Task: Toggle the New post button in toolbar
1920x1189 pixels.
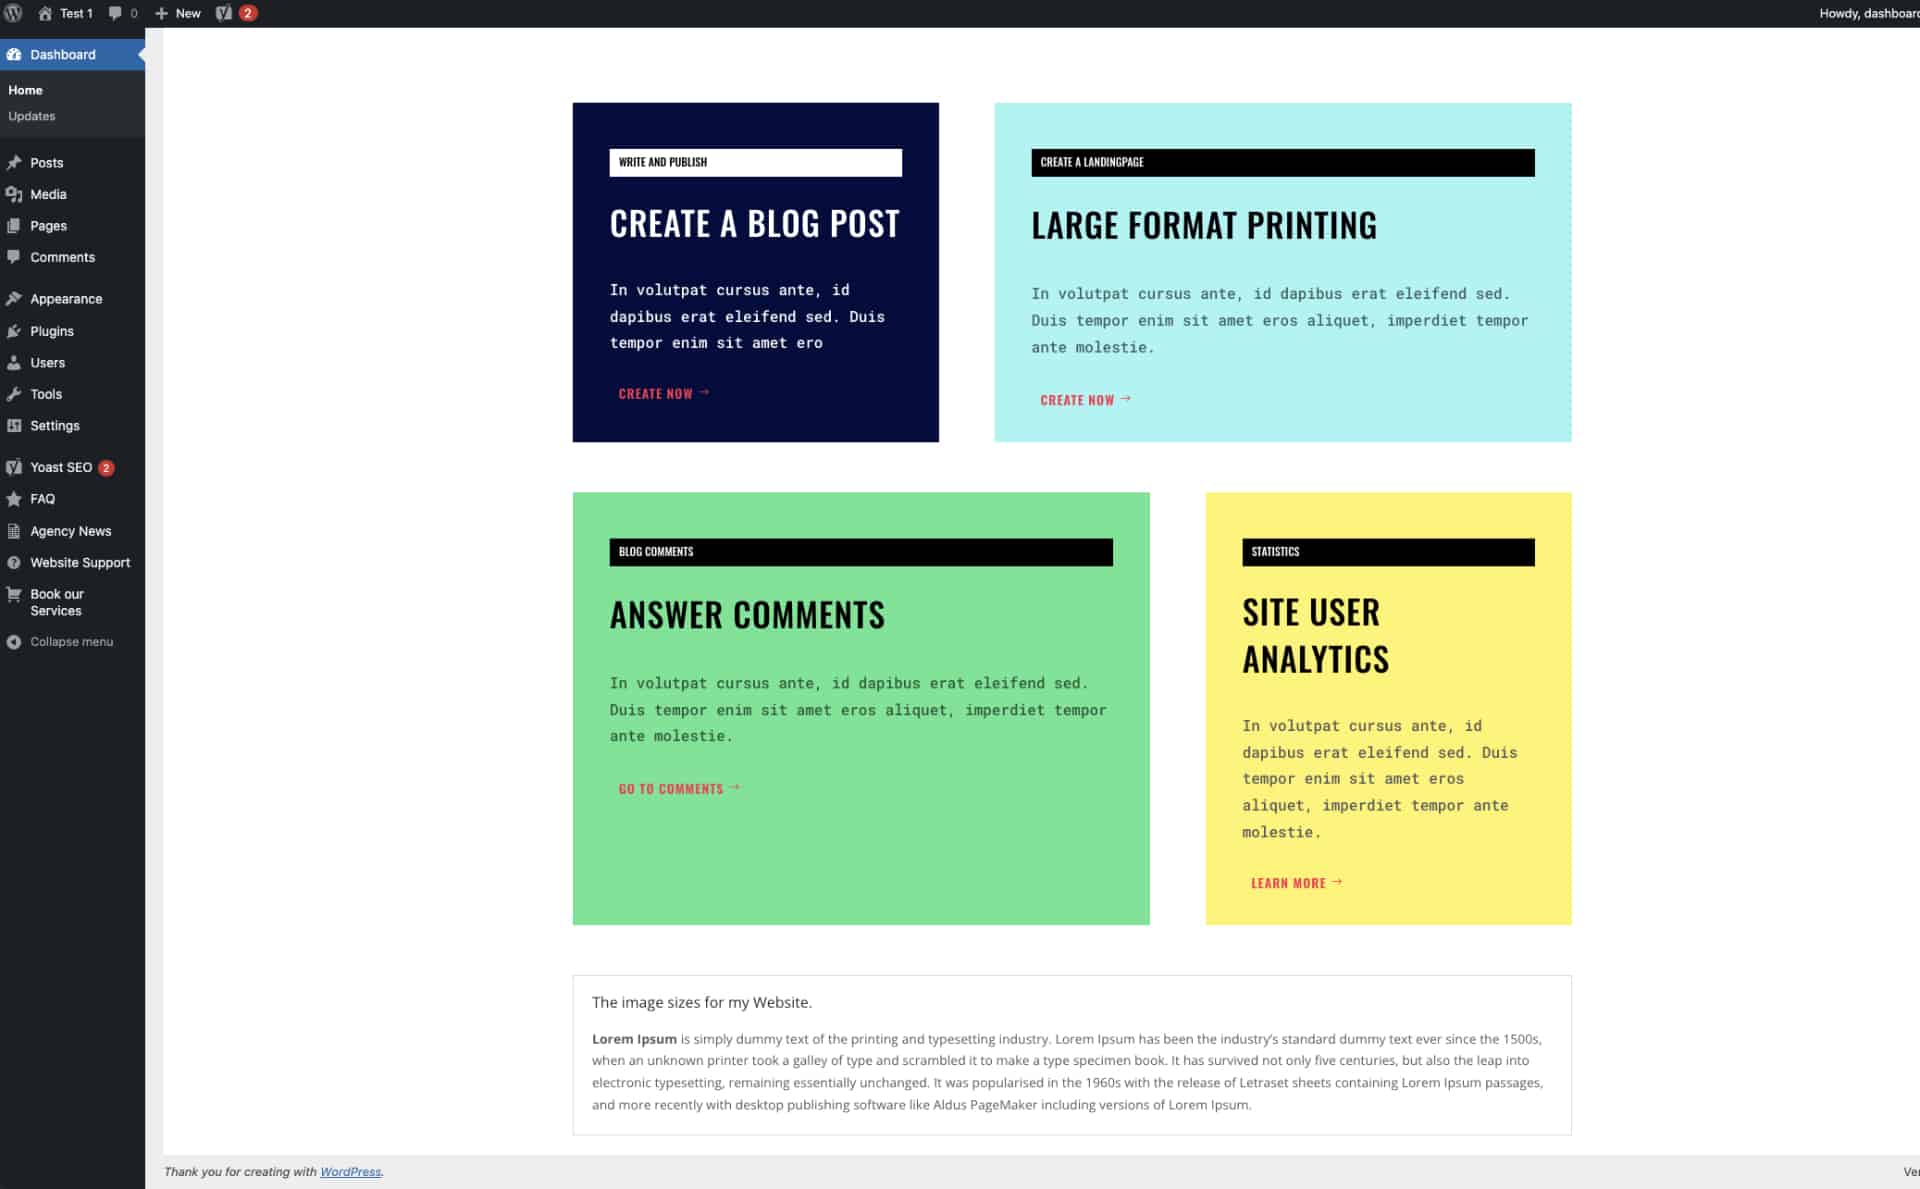Action: pyautogui.click(x=178, y=14)
